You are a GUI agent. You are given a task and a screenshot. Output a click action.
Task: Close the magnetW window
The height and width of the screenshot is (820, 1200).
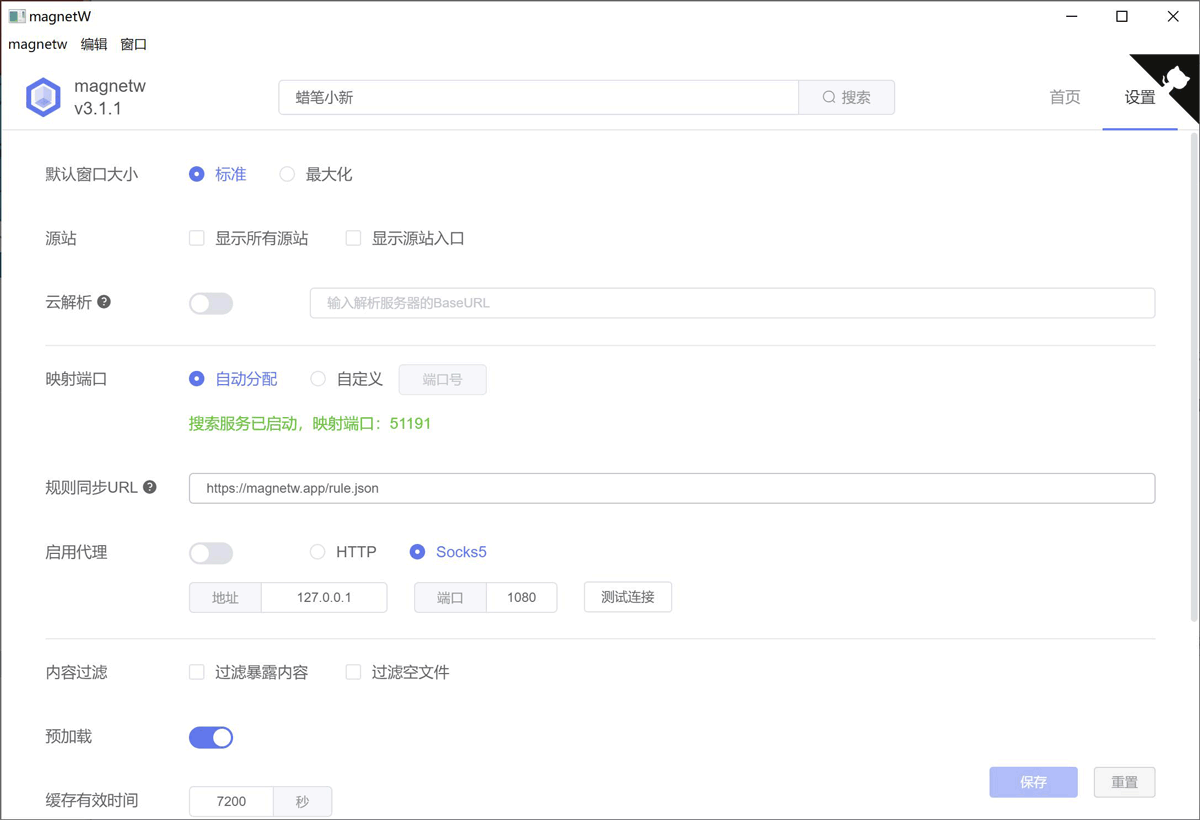pyautogui.click(x=1173, y=16)
